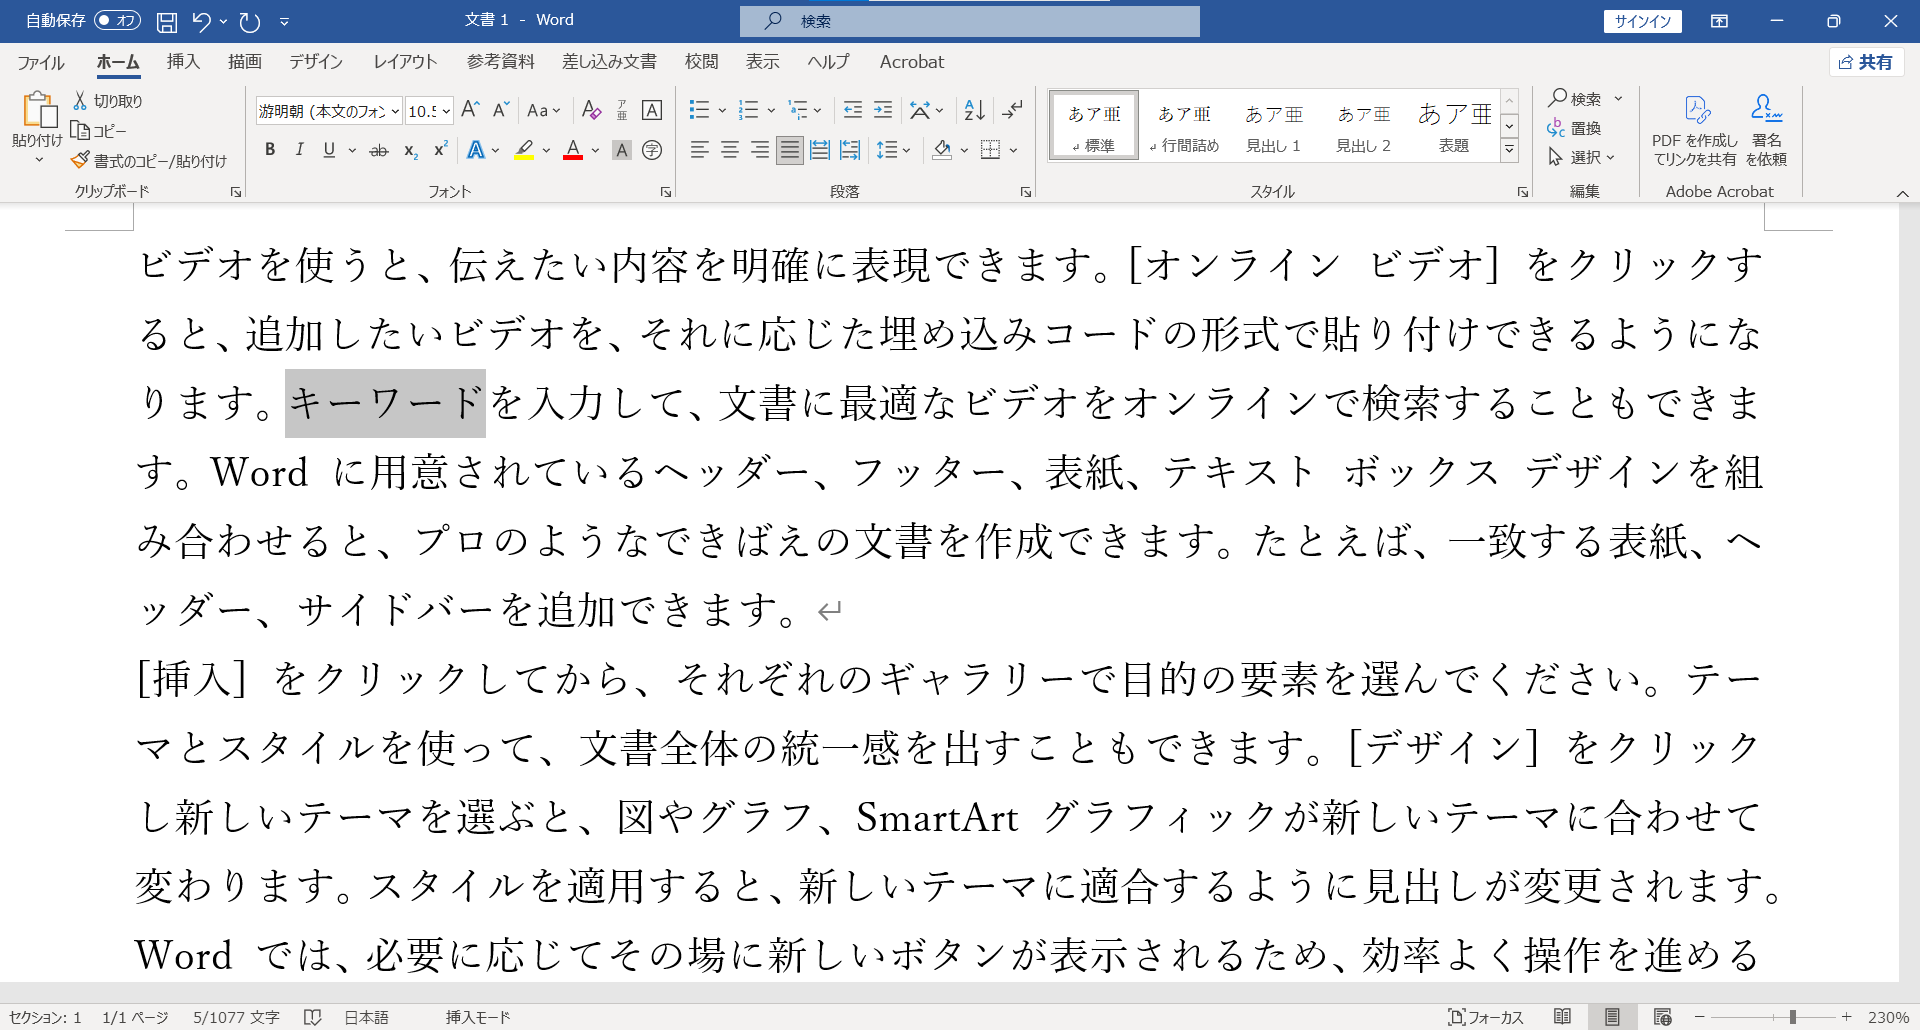Screen dimensions: 1920x1030
Task: Click the サインイン button
Action: coord(1643,21)
